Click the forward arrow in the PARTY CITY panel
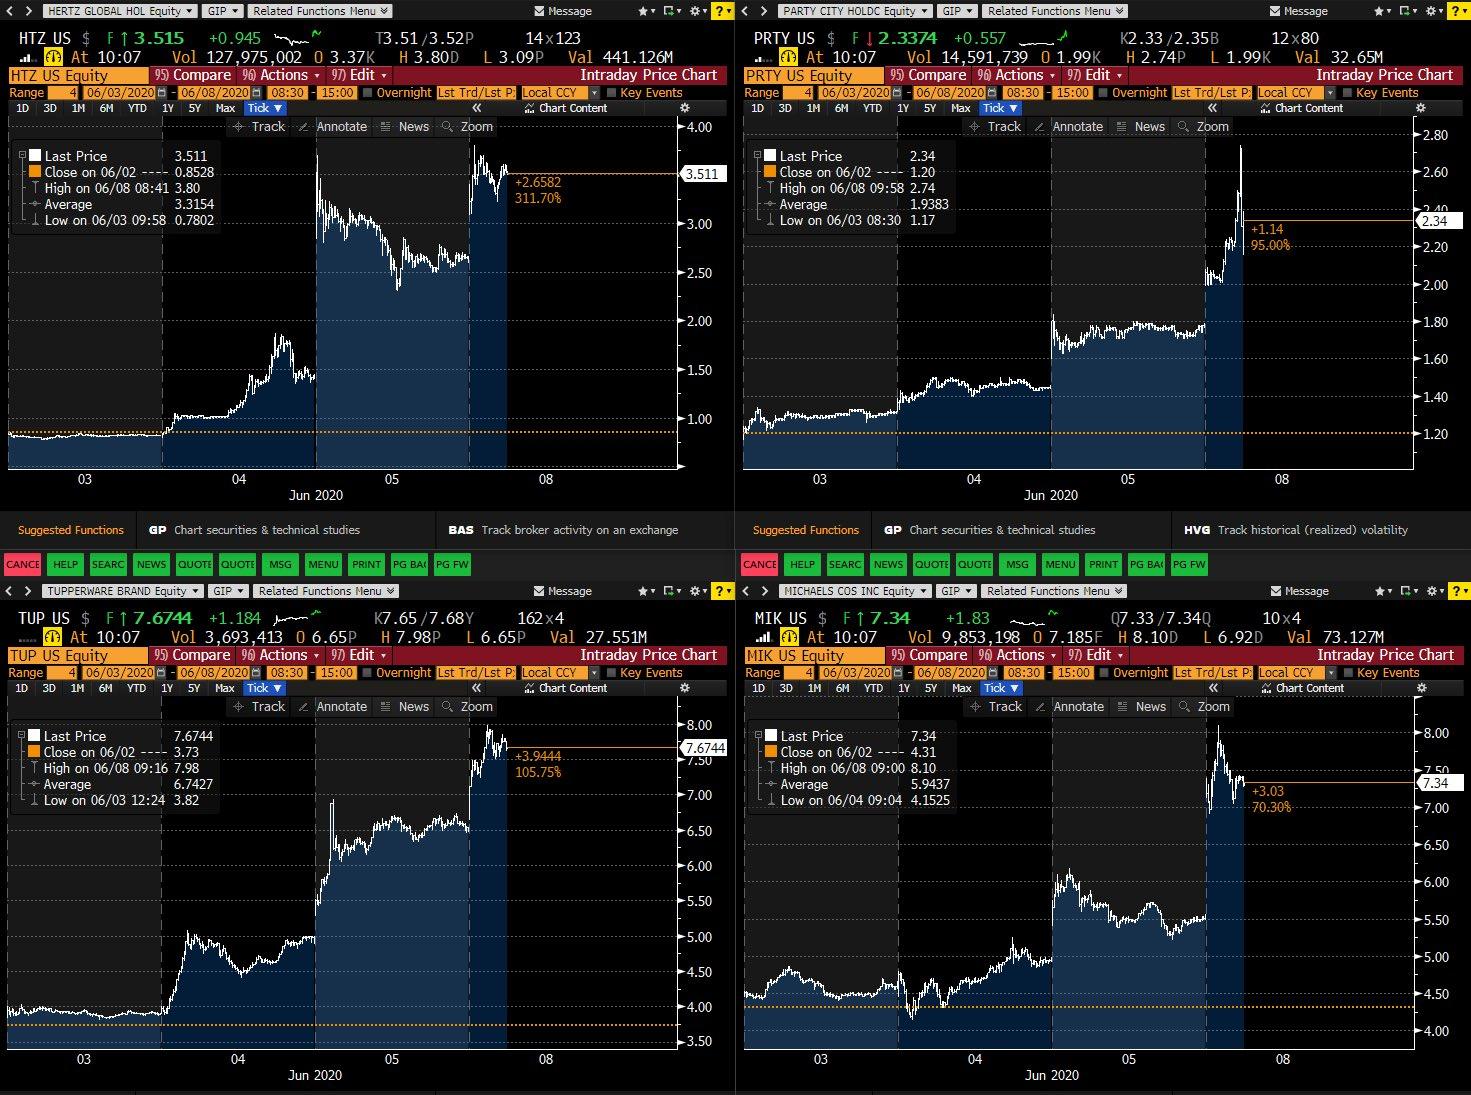1471x1095 pixels. 763,11
